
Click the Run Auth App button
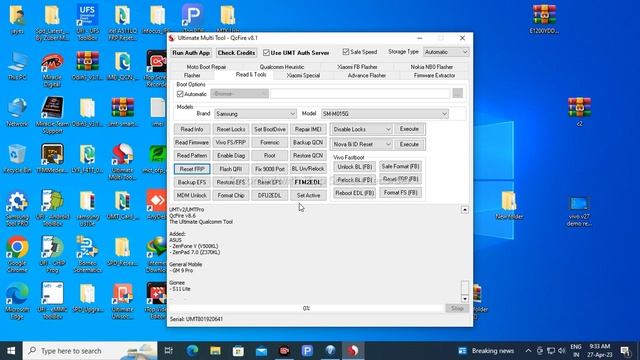191,53
